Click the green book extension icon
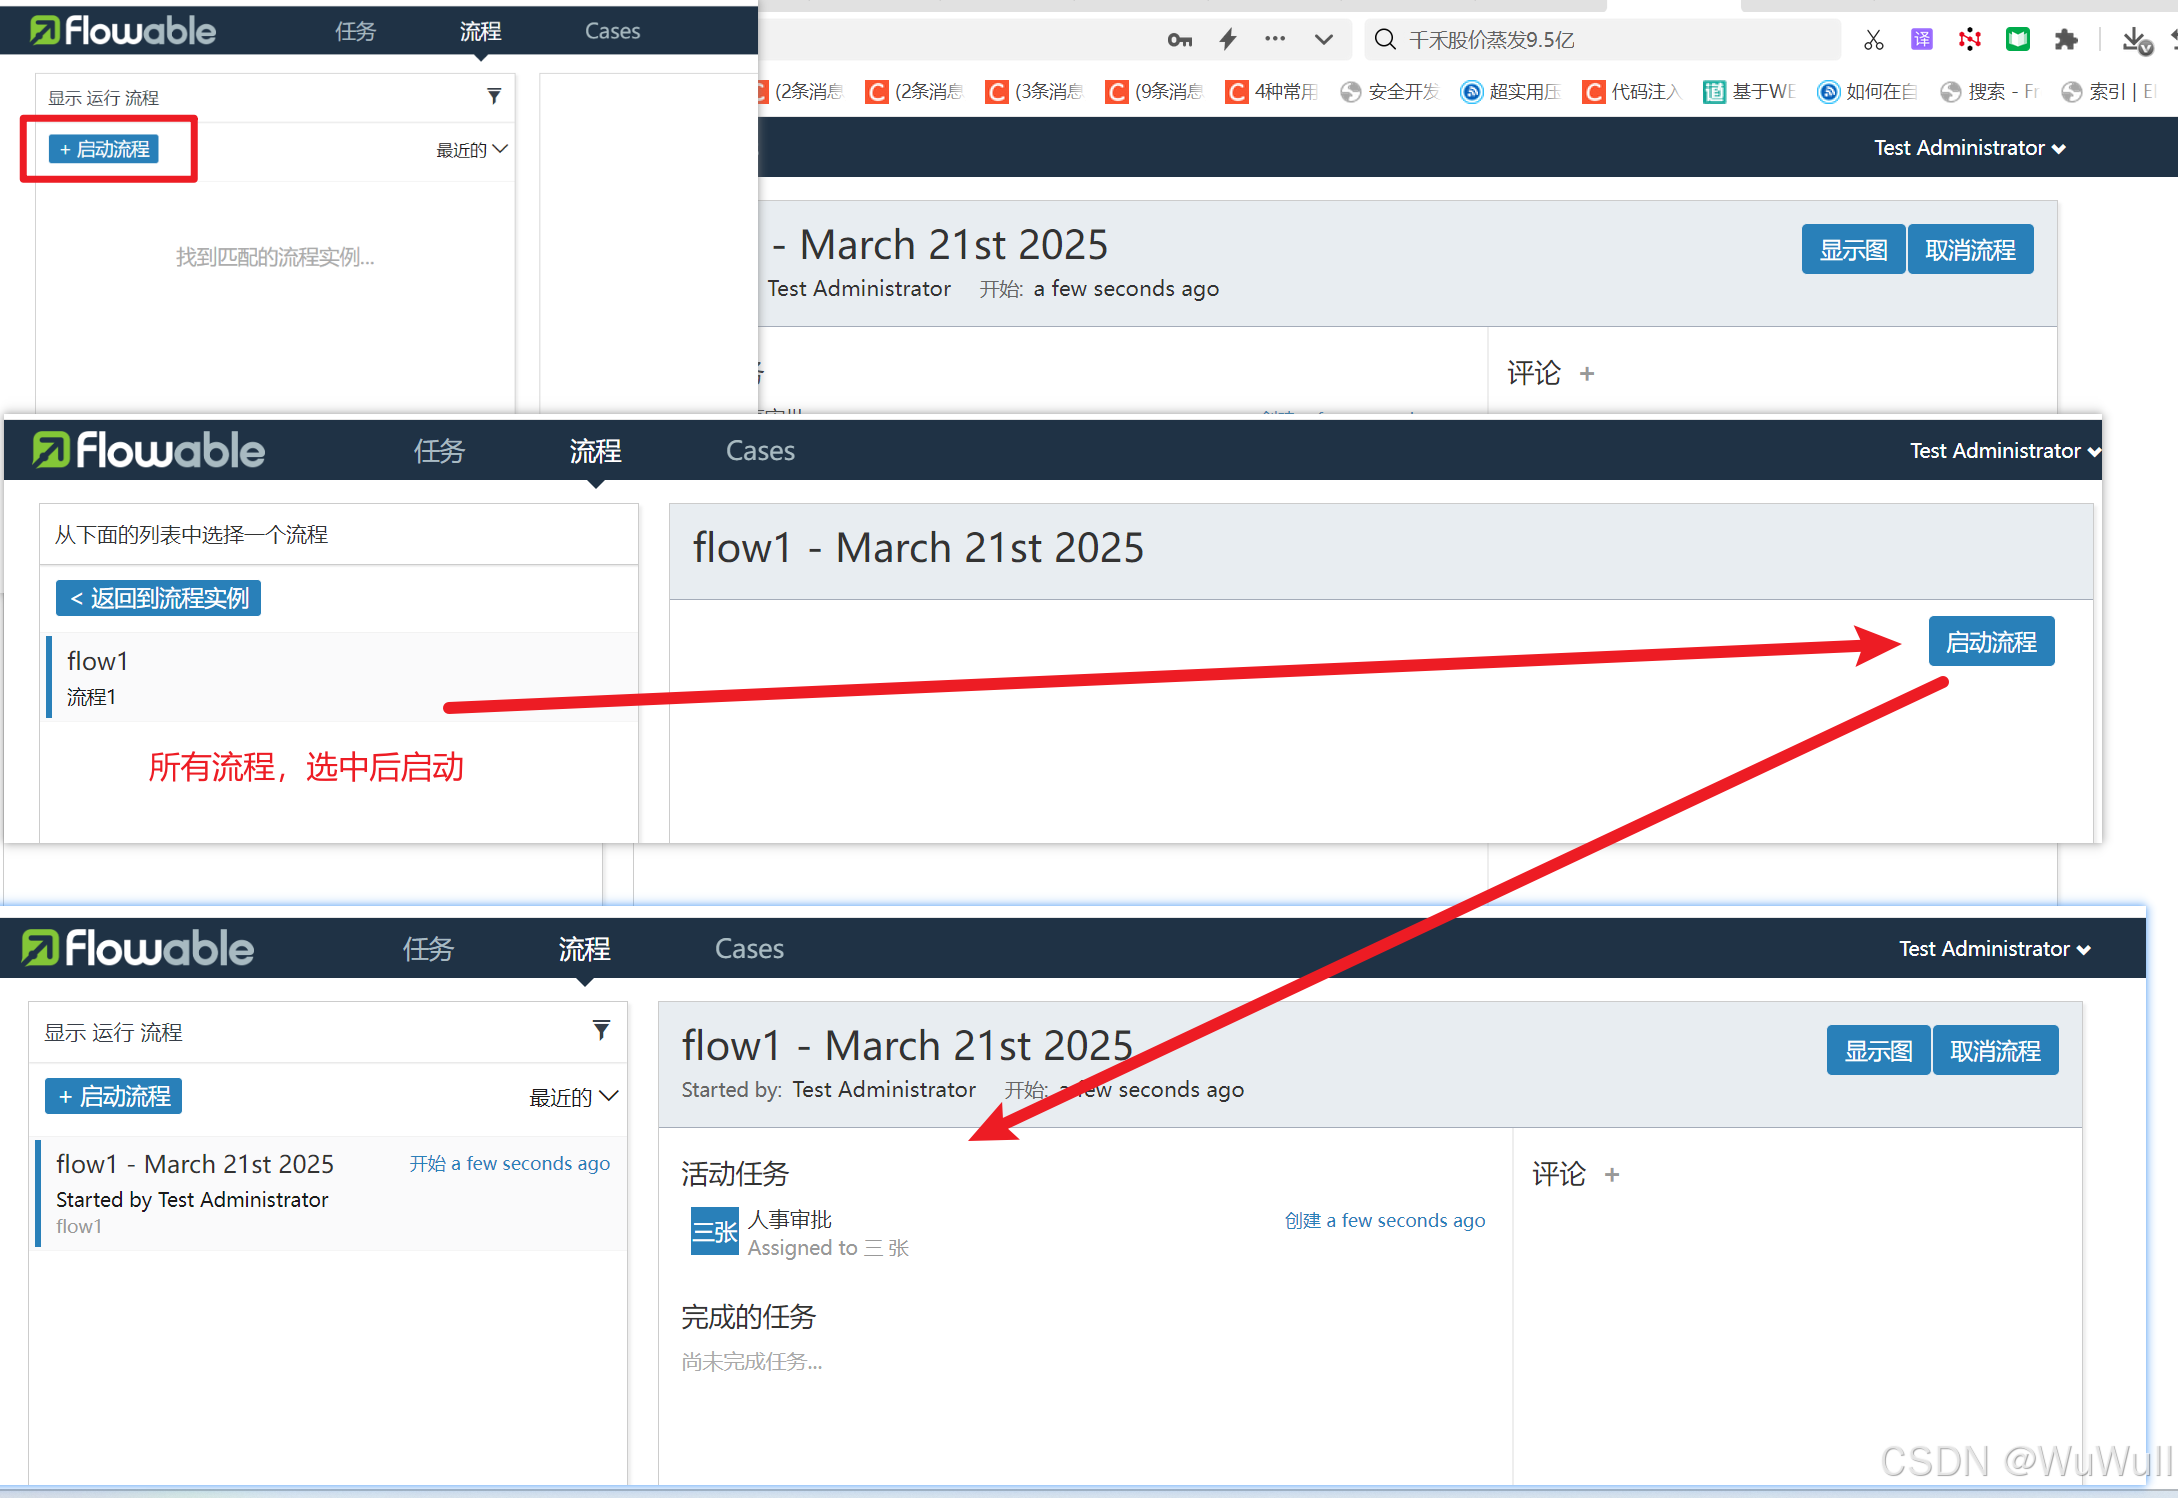Image resolution: width=2178 pixels, height=1498 pixels. click(2017, 40)
